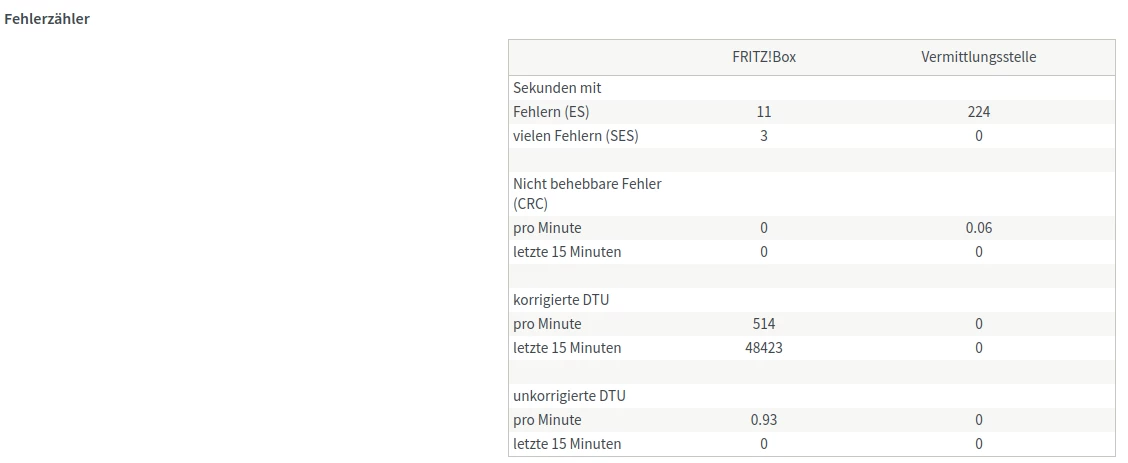Click the vielen Fehlern (SES) label

[x=575, y=136]
